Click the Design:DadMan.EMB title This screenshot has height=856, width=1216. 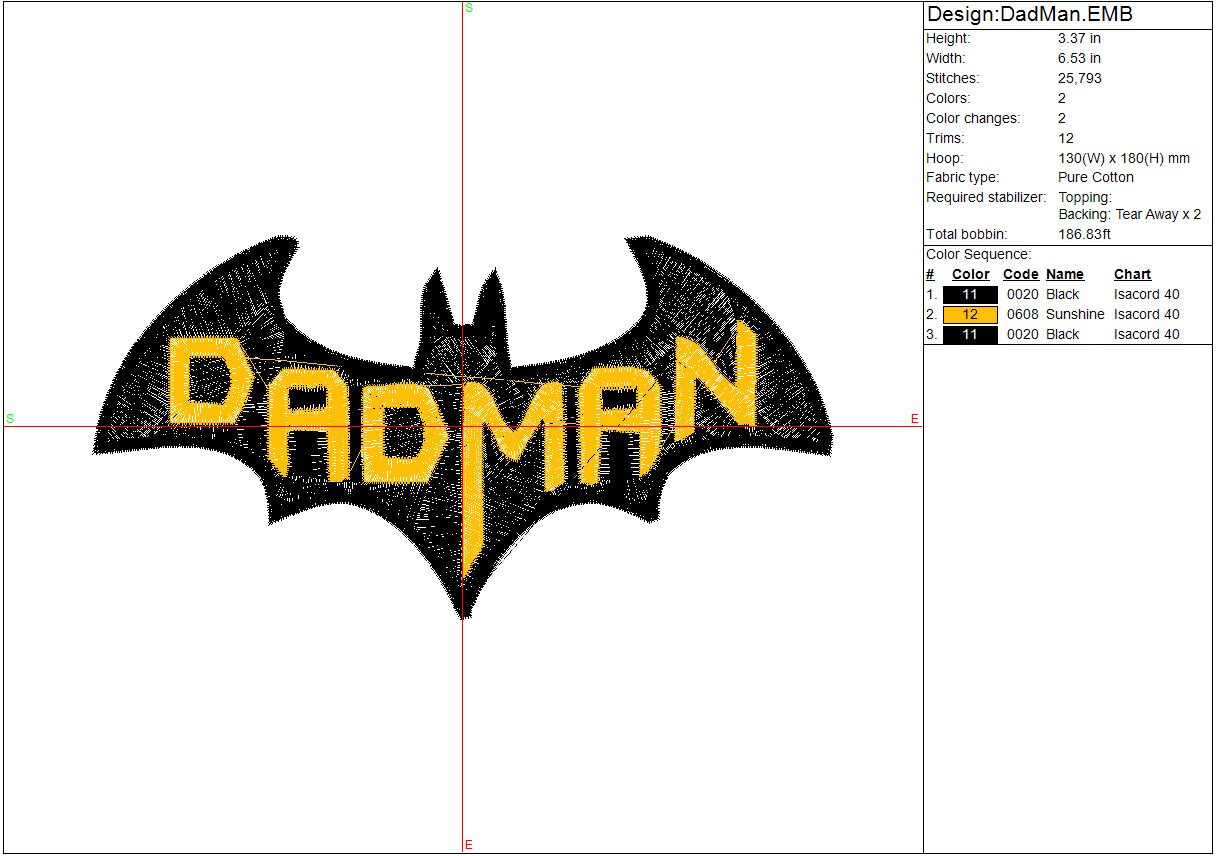click(x=1029, y=15)
